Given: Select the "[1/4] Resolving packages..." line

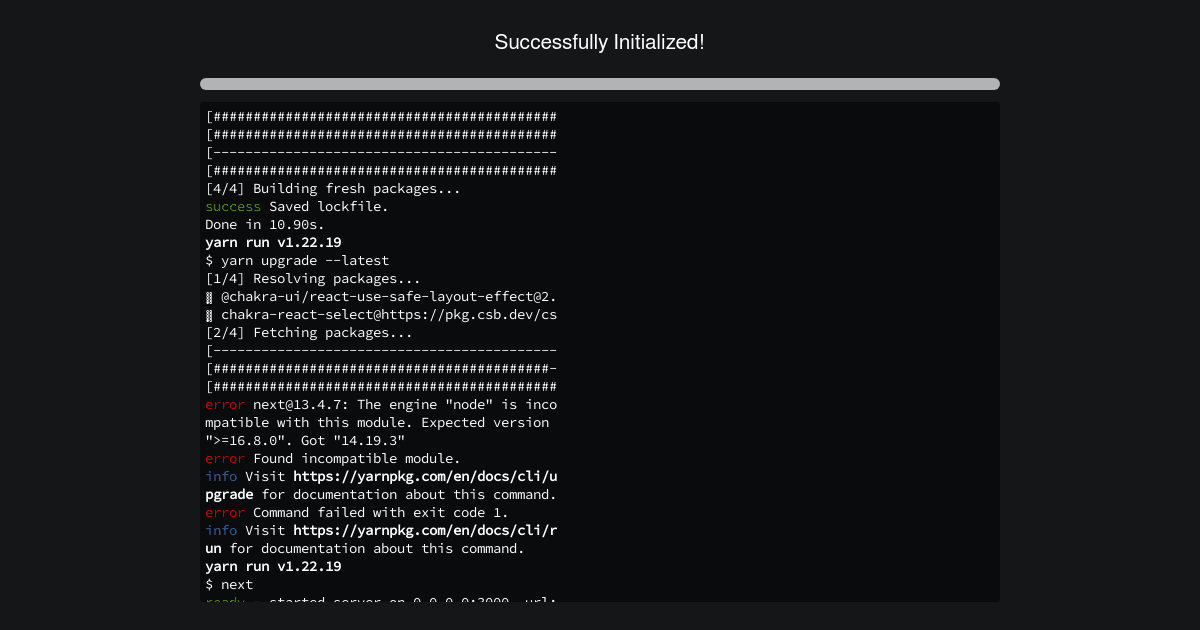Looking at the screenshot, I should click(313, 279).
